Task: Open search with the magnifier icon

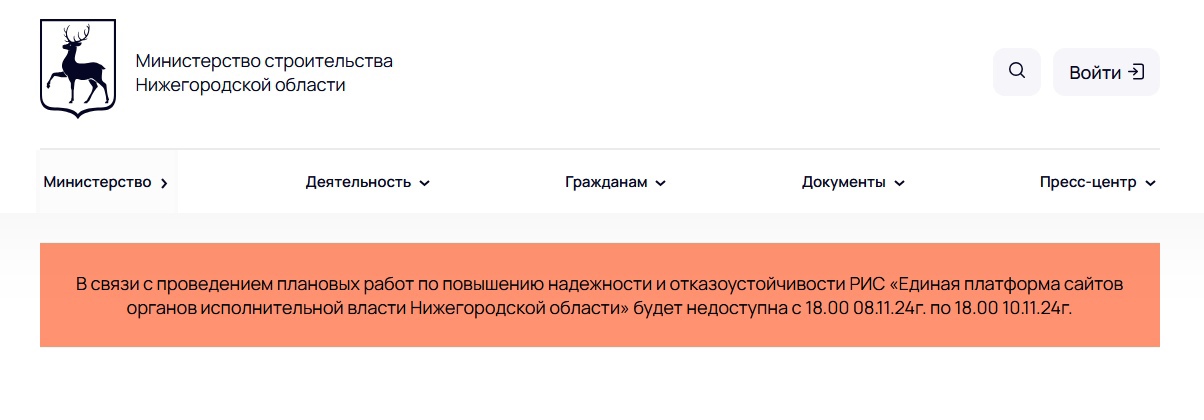Action: point(1017,72)
